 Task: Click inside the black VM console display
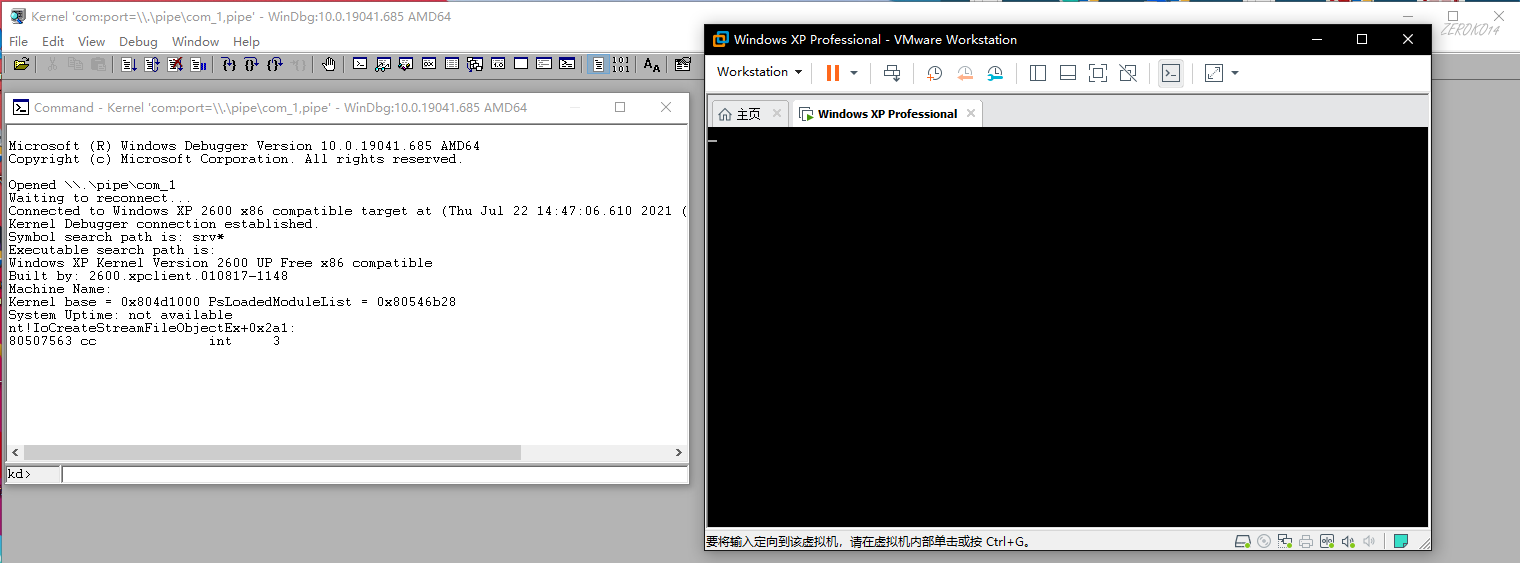pos(1068,327)
